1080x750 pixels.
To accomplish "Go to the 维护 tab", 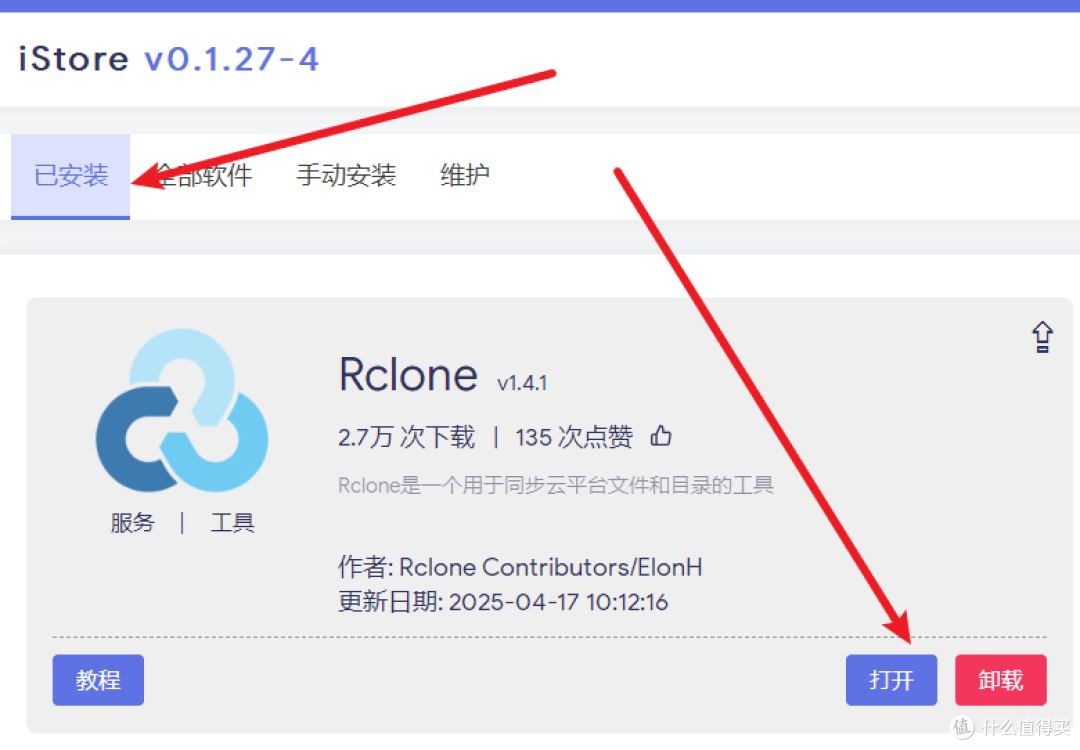I will tap(465, 176).
